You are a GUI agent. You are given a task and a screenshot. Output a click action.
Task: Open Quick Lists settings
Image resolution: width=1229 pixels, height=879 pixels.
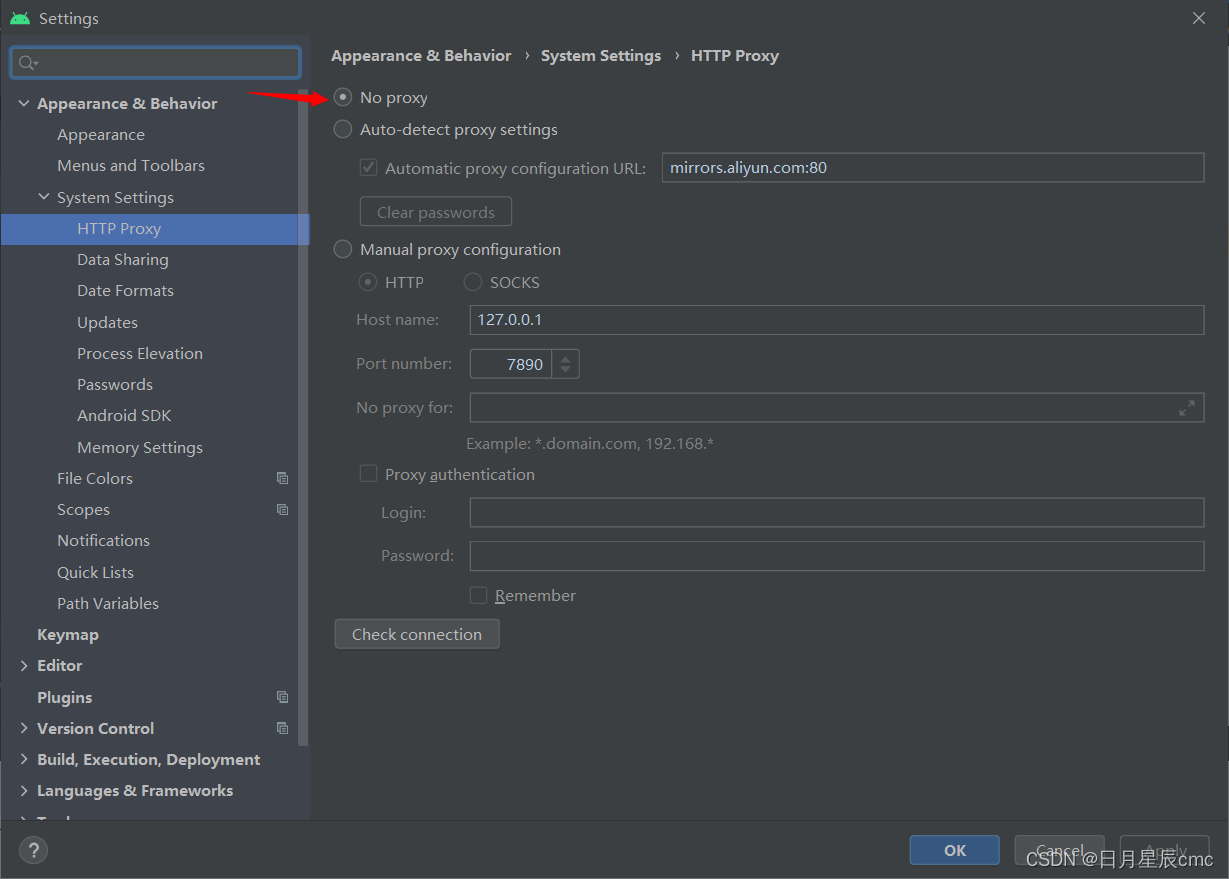coord(96,572)
